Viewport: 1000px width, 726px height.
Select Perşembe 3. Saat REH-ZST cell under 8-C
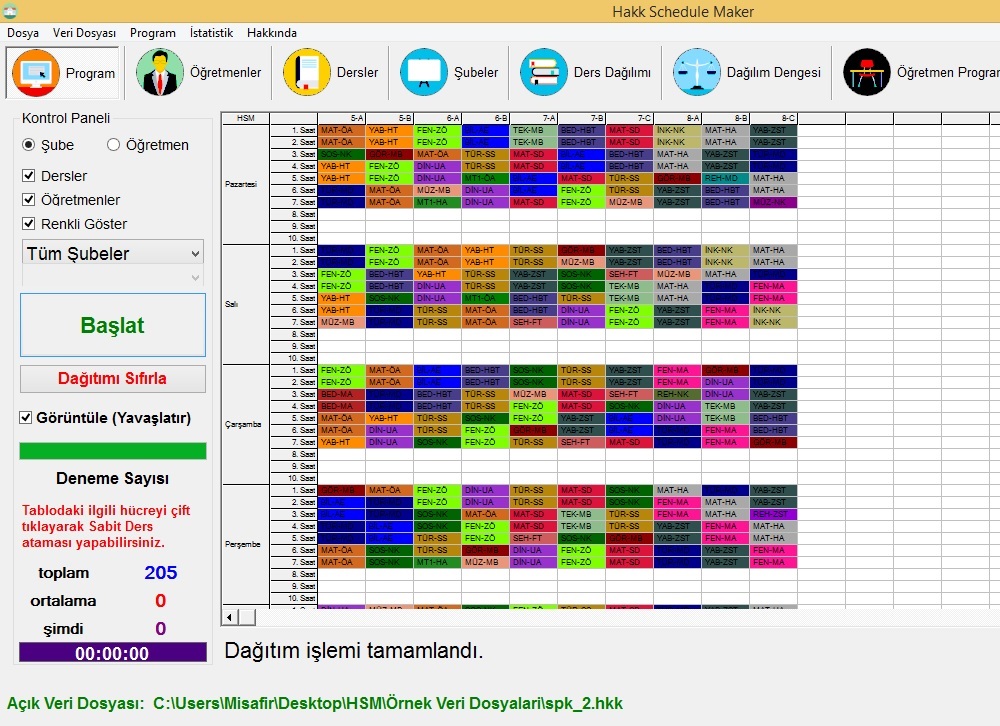pos(774,514)
